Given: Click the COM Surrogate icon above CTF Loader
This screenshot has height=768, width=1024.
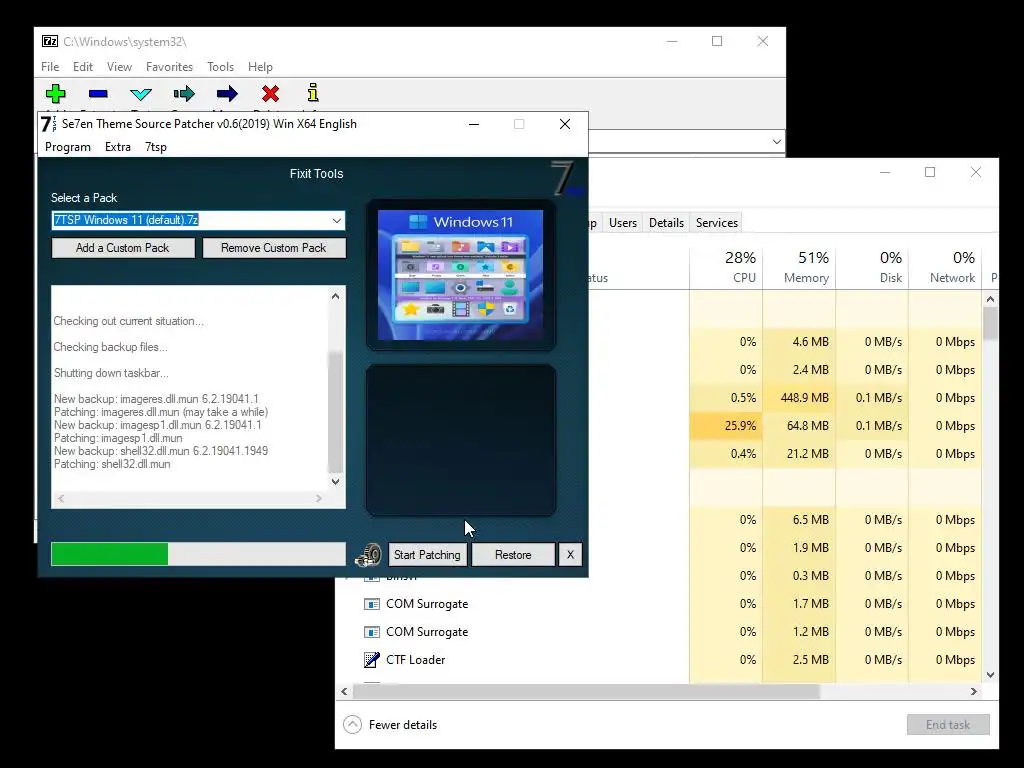Looking at the screenshot, I should pos(372,632).
